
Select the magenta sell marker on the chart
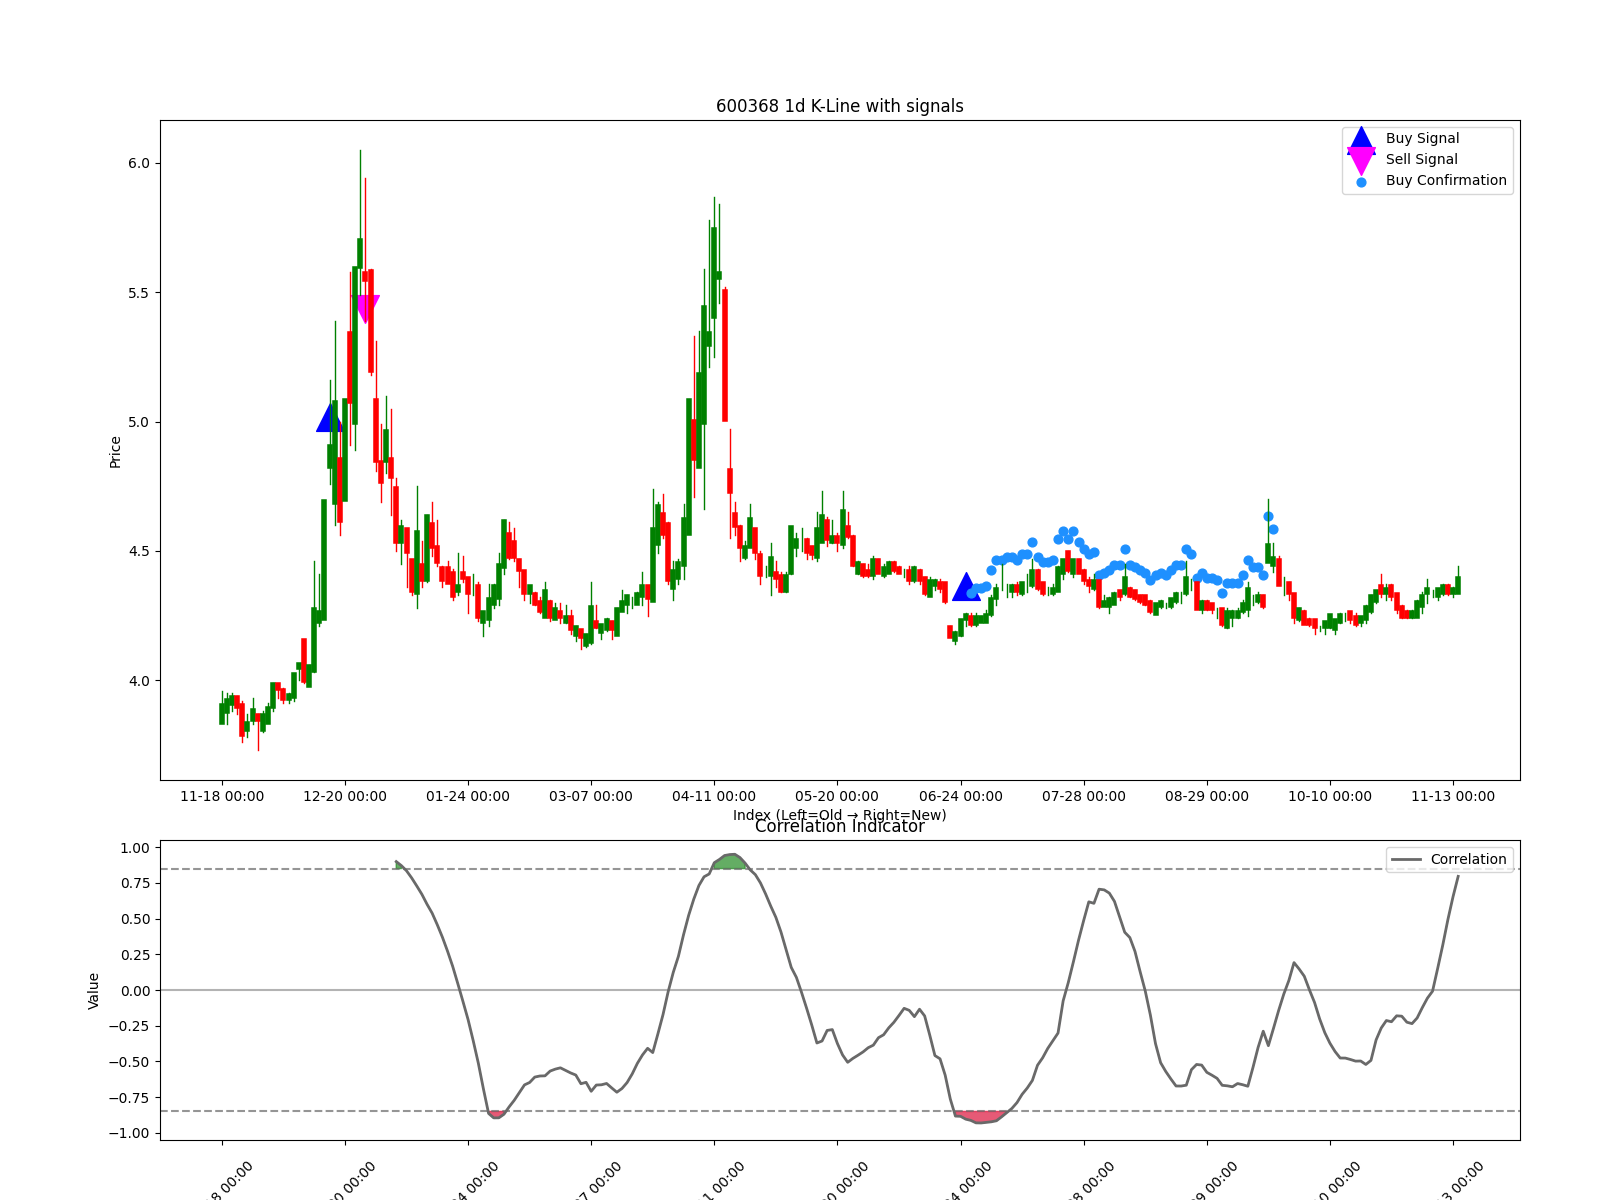click(367, 308)
